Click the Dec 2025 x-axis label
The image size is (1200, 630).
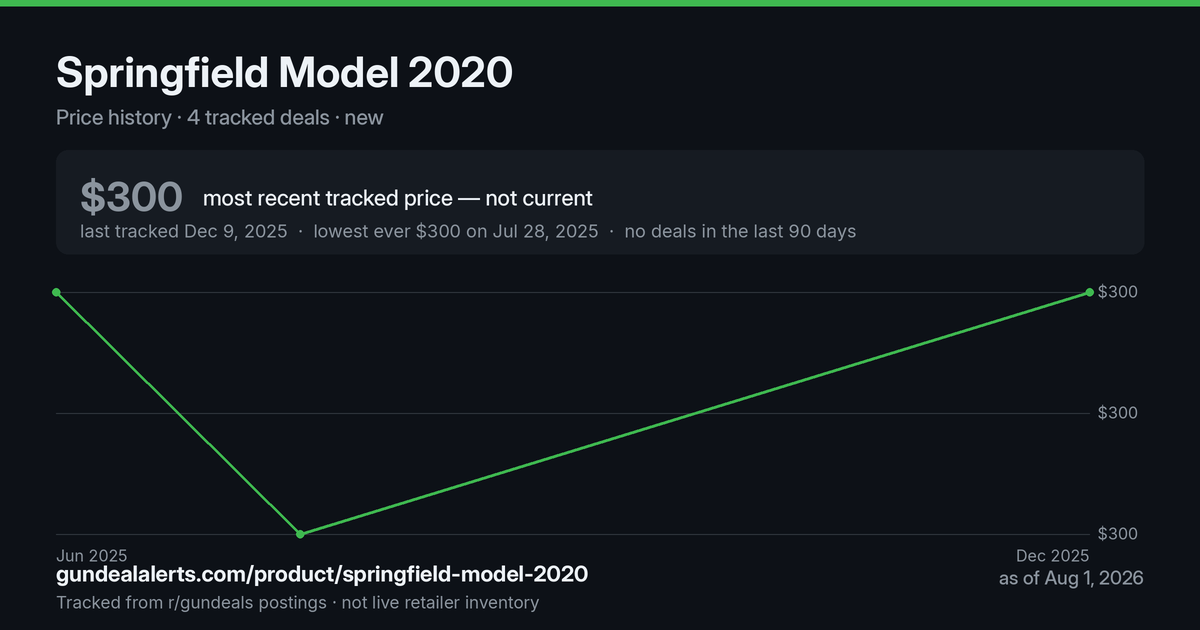click(1053, 555)
